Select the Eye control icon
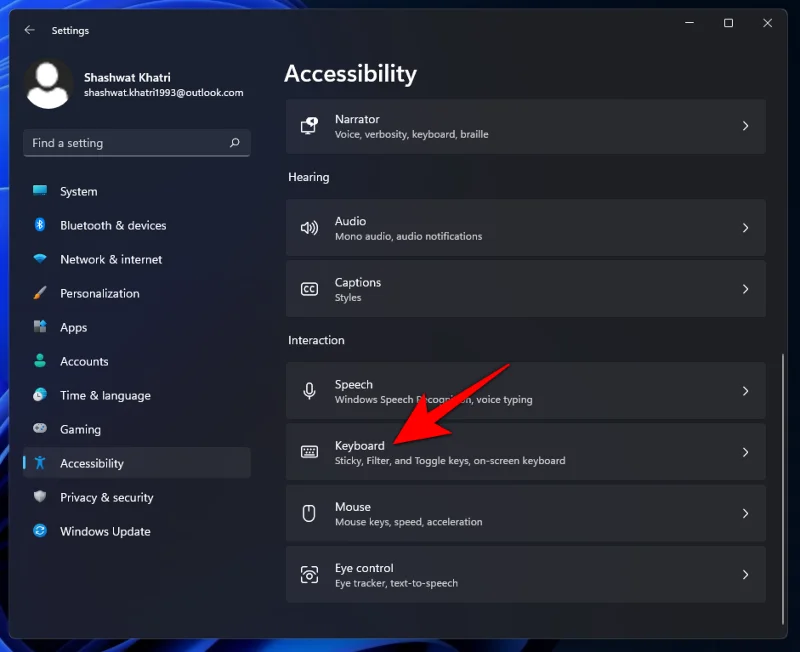The height and width of the screenshot is (652, 800). [311, 575]
